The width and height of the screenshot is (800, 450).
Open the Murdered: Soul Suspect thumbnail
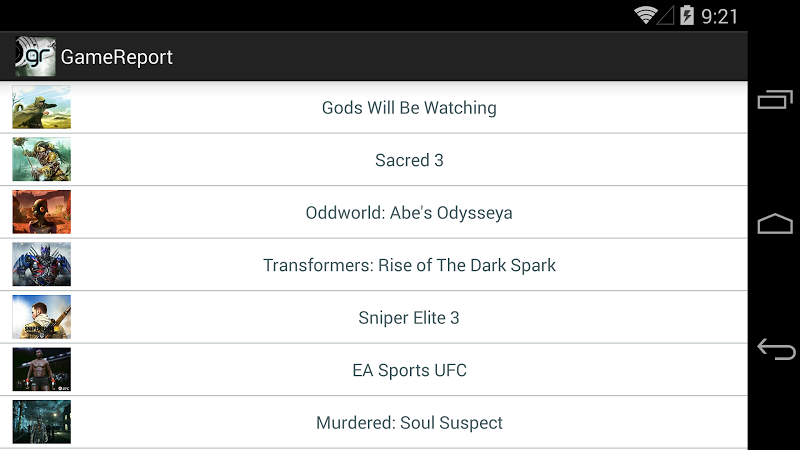pyautogui.click(x=42, y=422)
